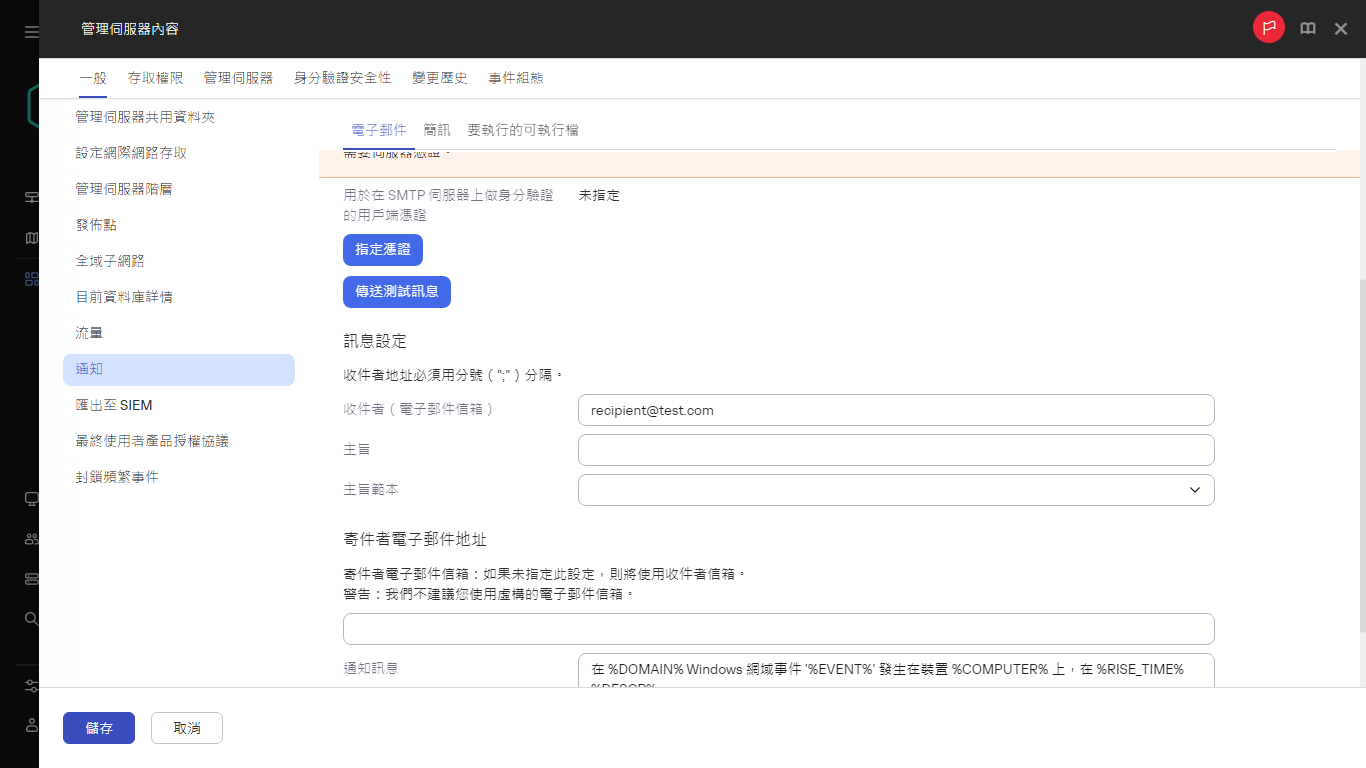The height and width of the screenshot is (768, 1366).
Task: Open the settings sliders icon in the sidebar
Action: [31, 685]
